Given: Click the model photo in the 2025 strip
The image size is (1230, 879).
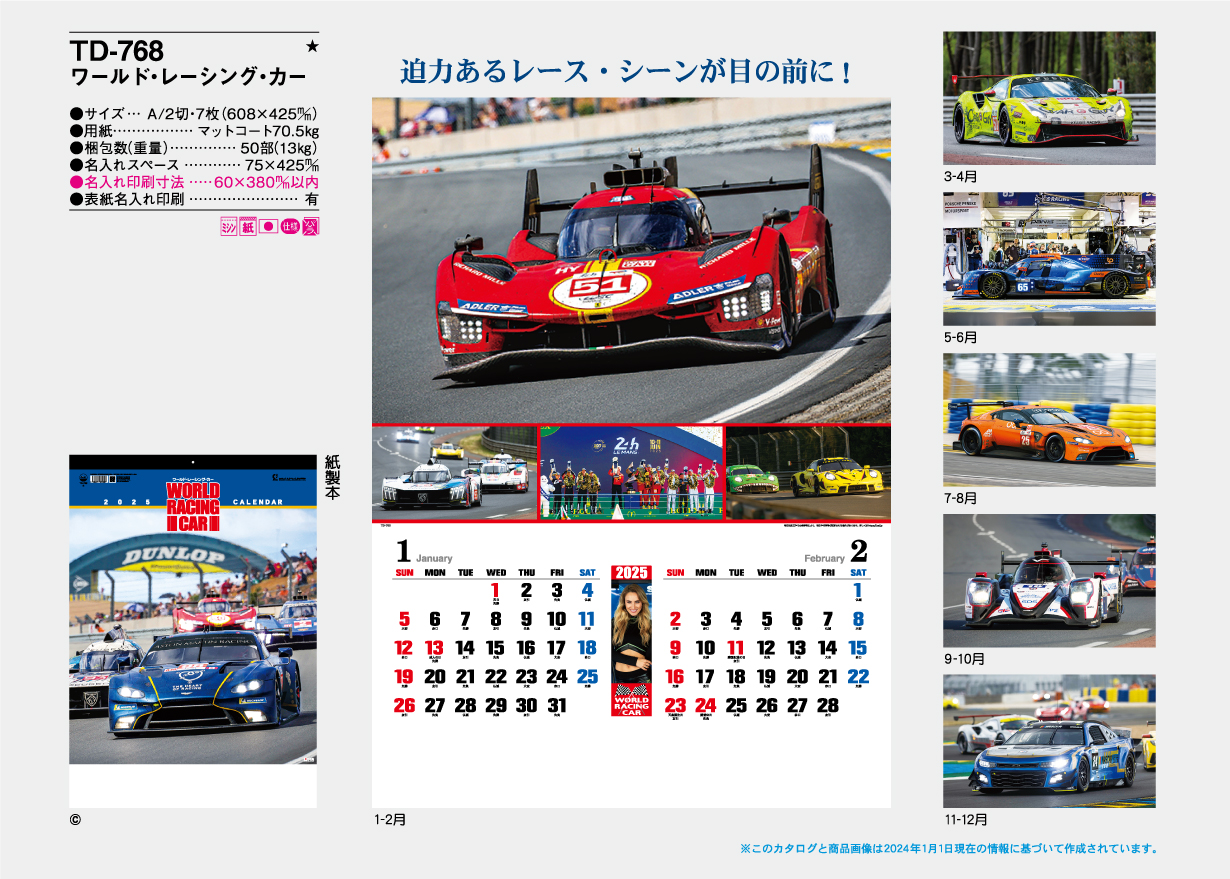Looking at the screenshot, I should (631, 633).
